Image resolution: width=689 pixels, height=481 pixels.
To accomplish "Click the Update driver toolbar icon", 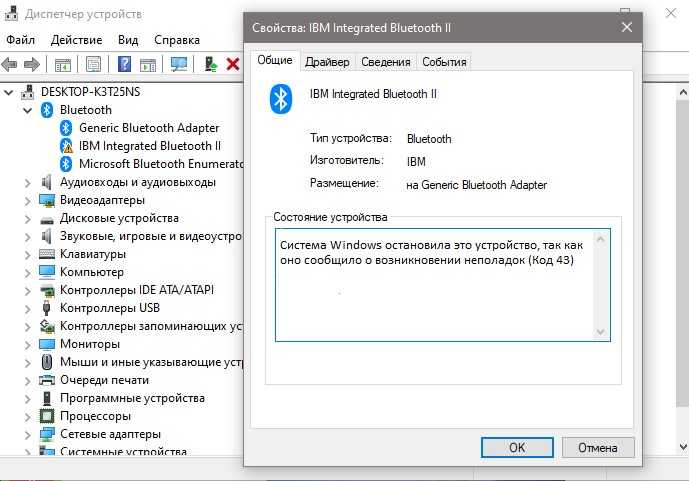I will tap(211, 64).
